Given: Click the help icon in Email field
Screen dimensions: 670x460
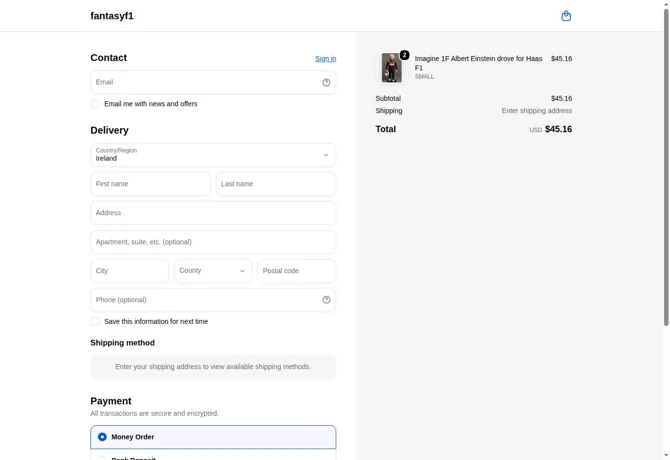Looking at the screenshot, I should coord(326,82).
